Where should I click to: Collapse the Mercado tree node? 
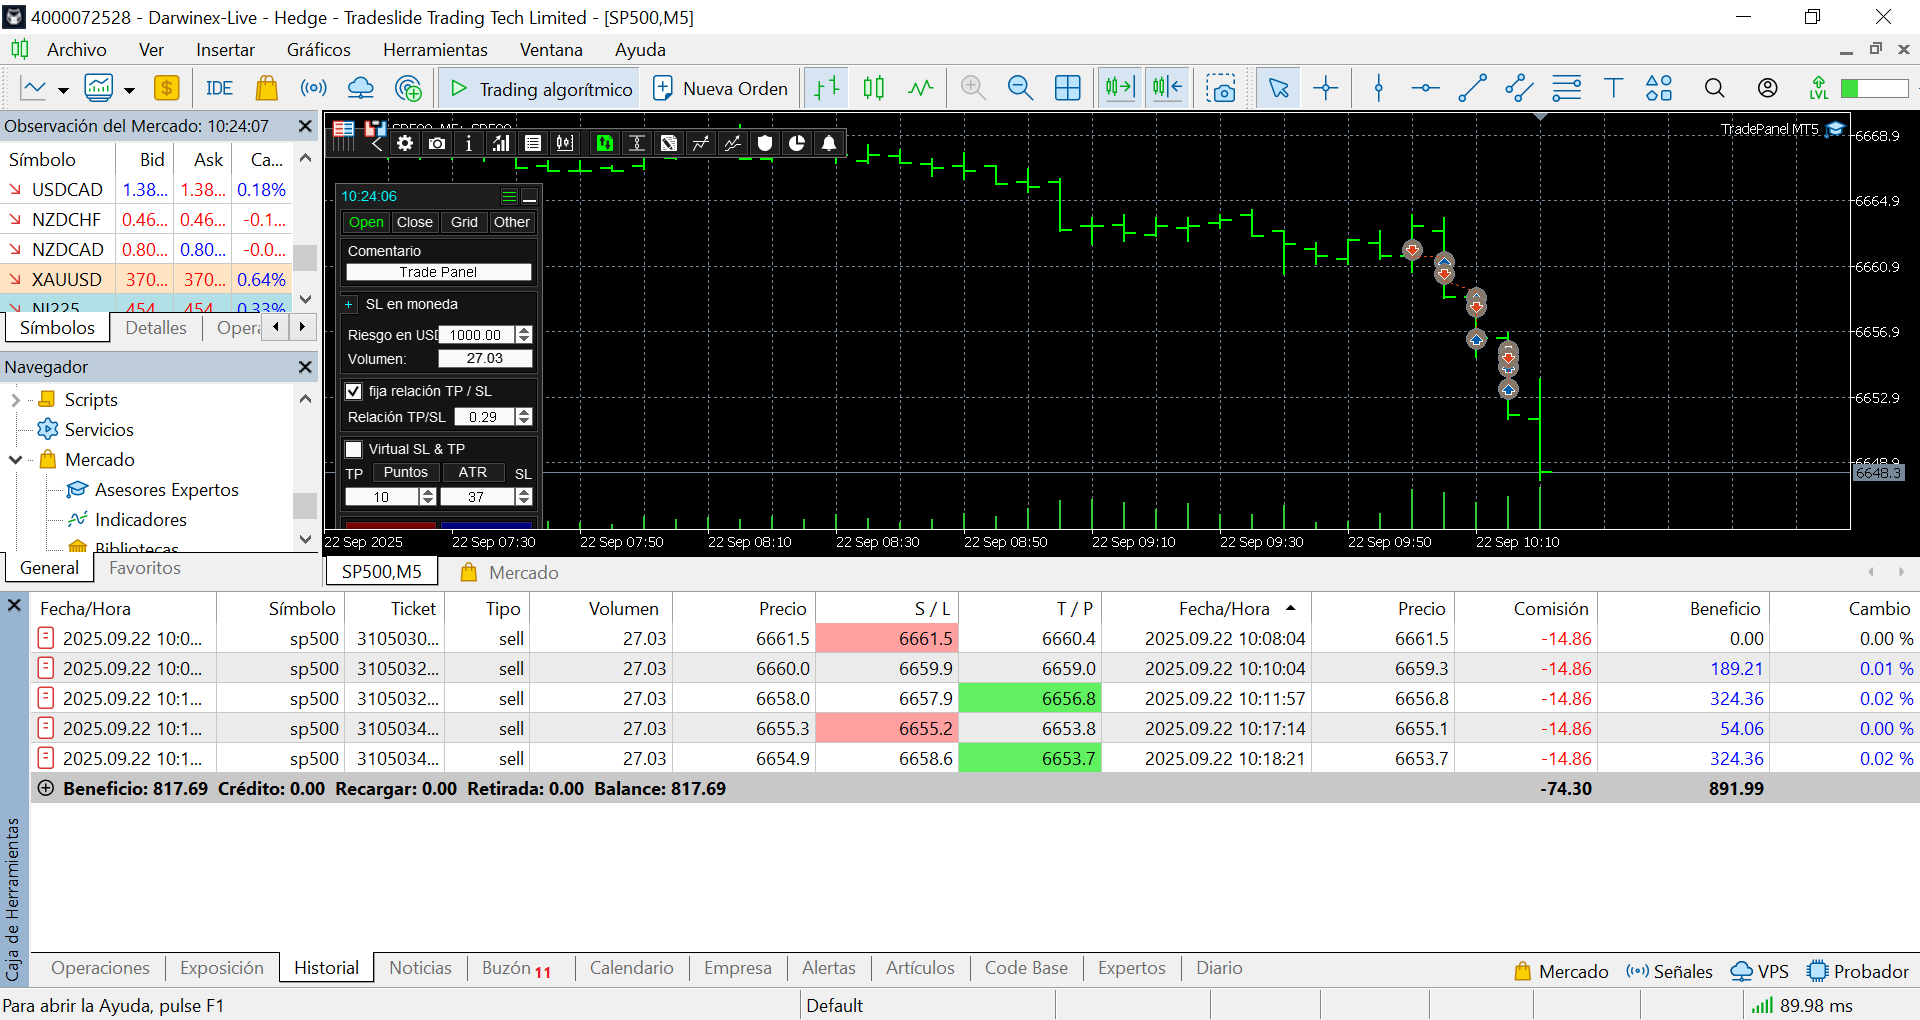click(15, 460)
